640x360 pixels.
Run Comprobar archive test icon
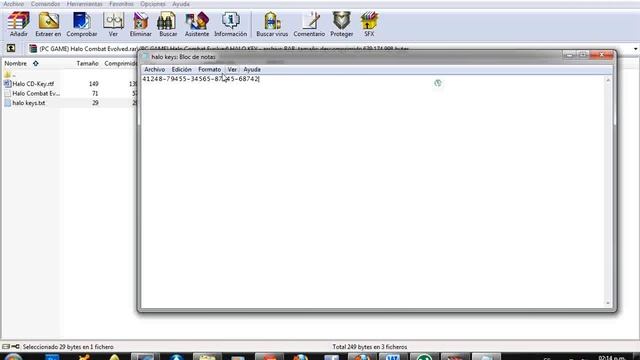(82, 20)
